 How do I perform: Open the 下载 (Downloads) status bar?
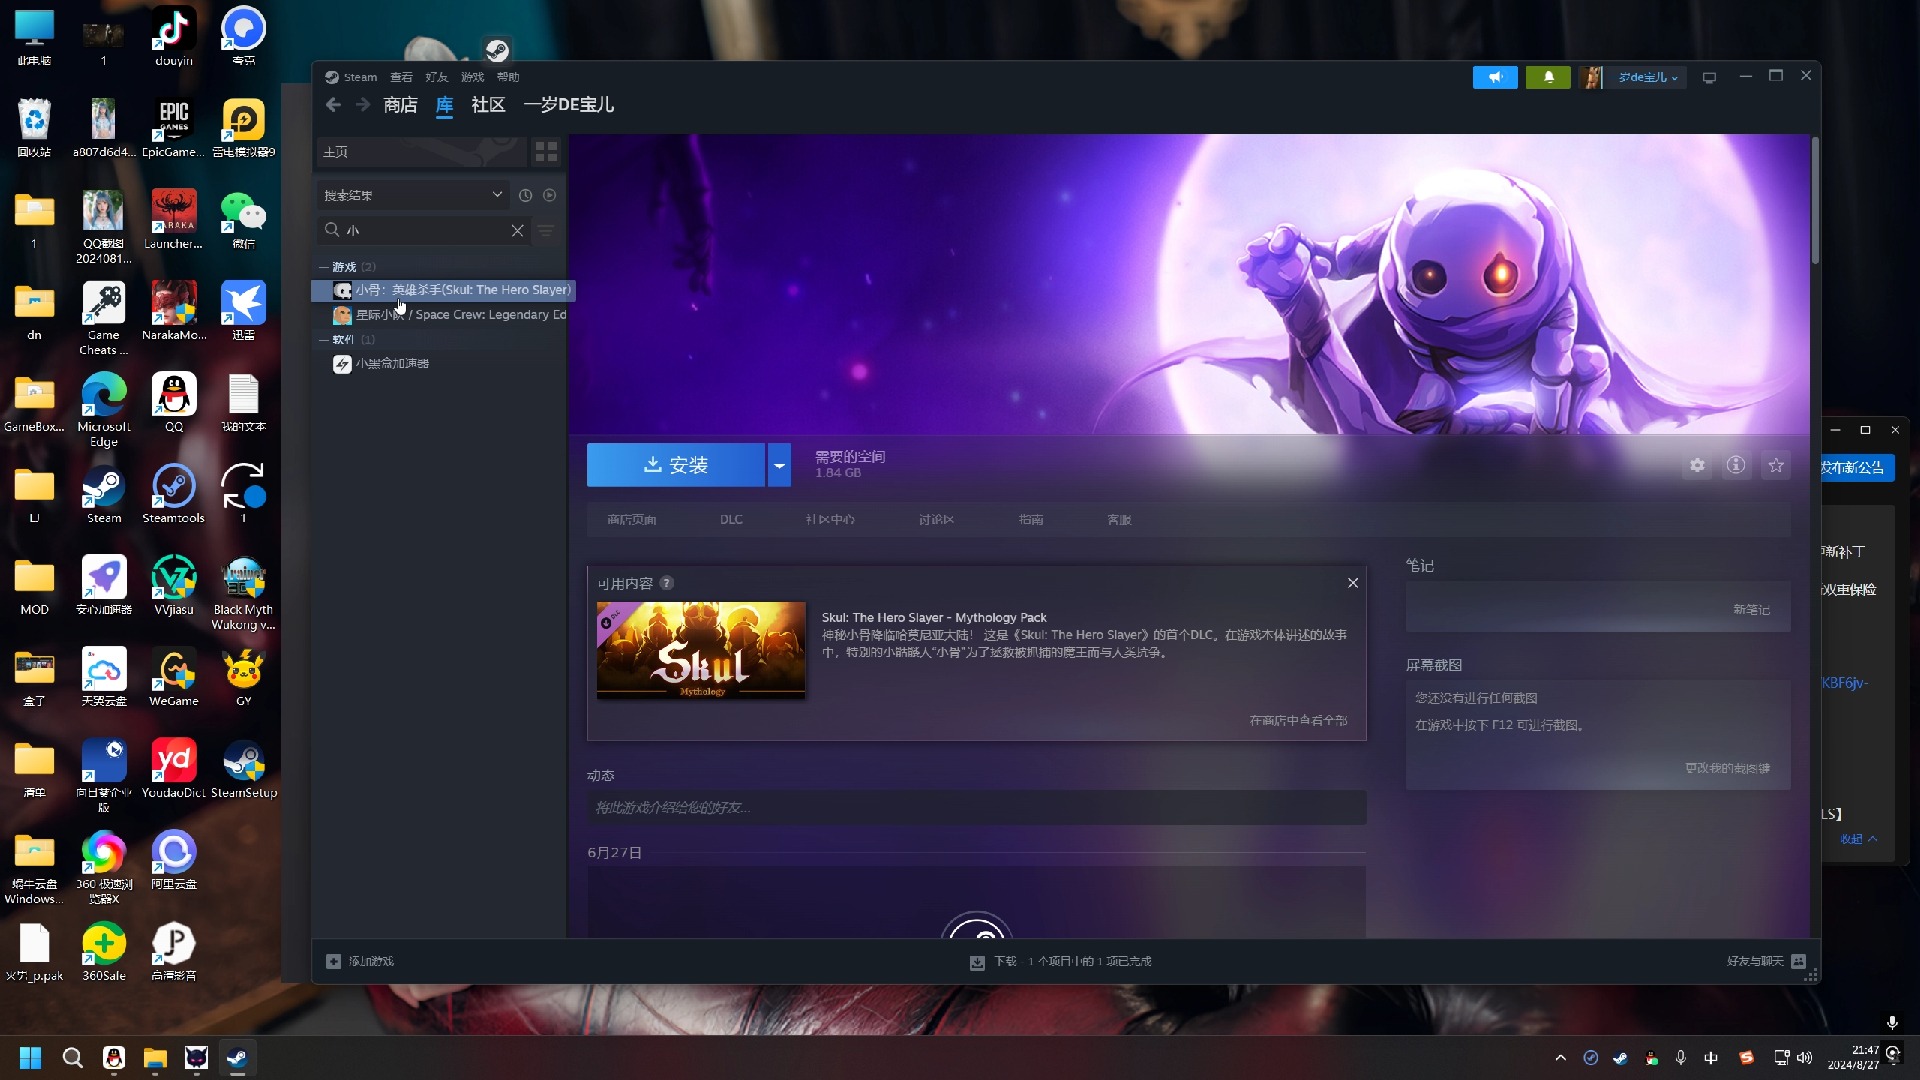[x=1060, y=961]
